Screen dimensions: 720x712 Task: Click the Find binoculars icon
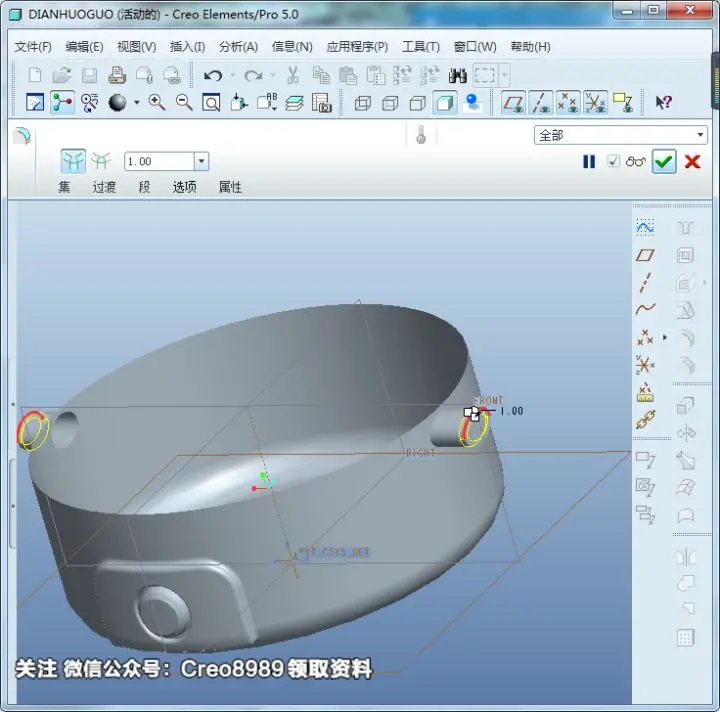[457, 75]
